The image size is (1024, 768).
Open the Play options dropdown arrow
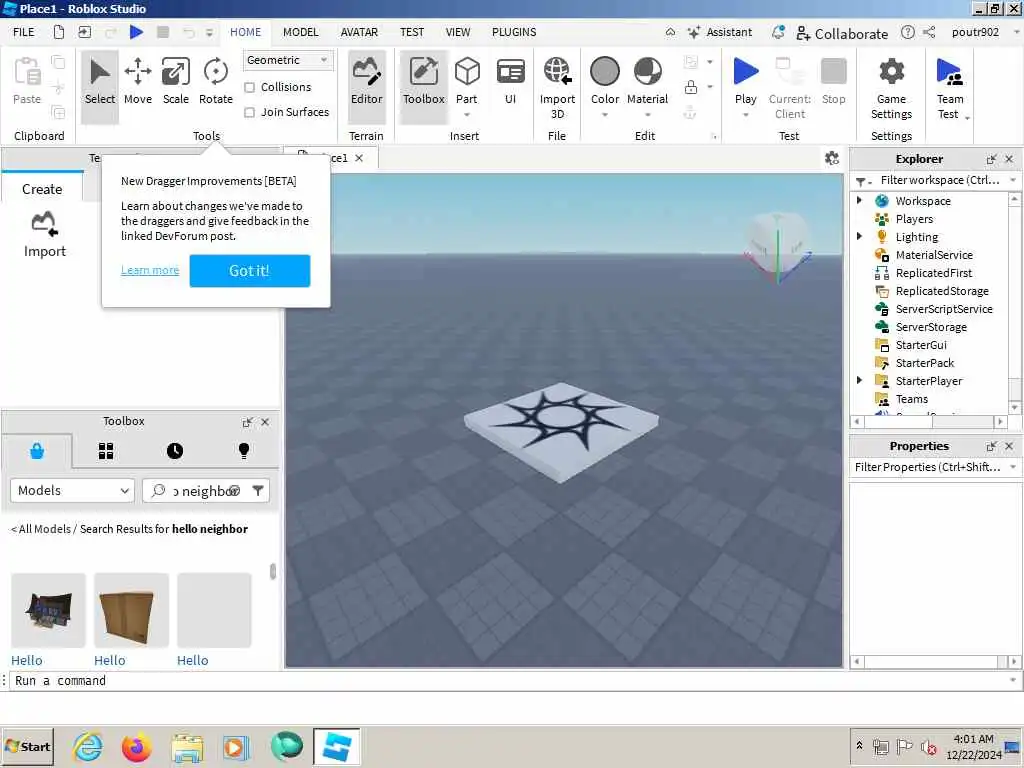pos(745,115)
